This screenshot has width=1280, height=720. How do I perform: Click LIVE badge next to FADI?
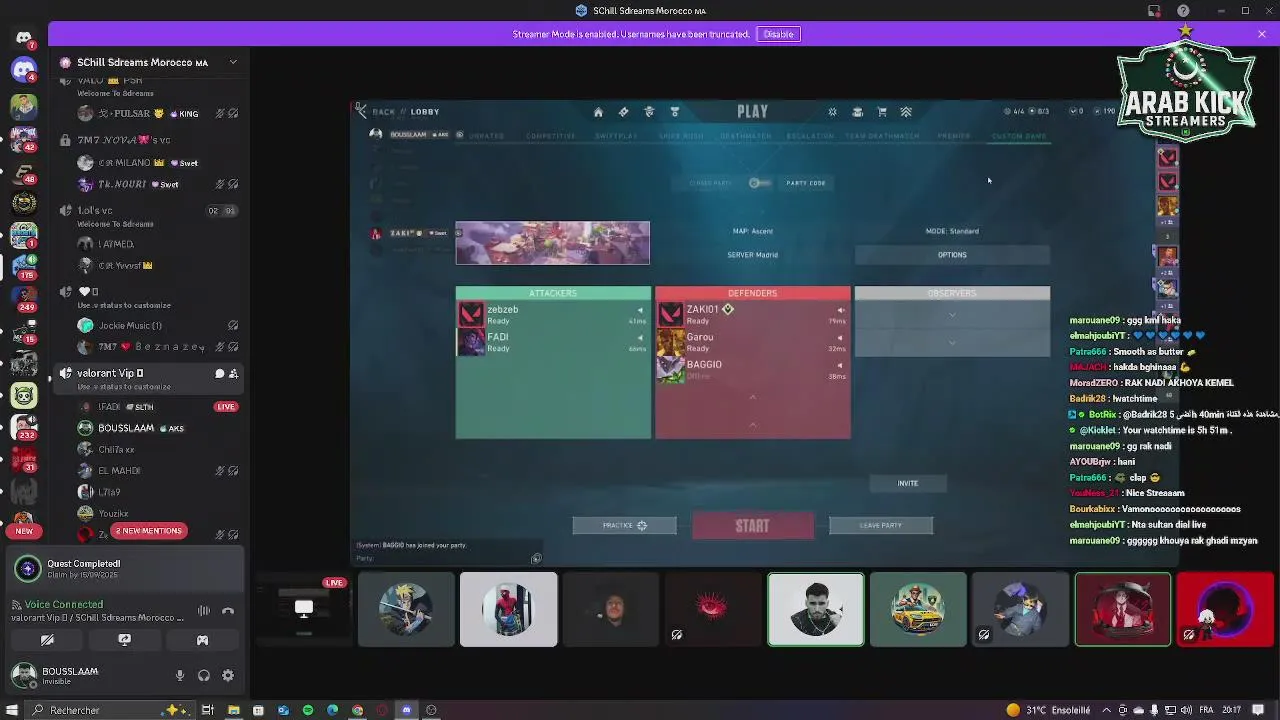point(226,407)
